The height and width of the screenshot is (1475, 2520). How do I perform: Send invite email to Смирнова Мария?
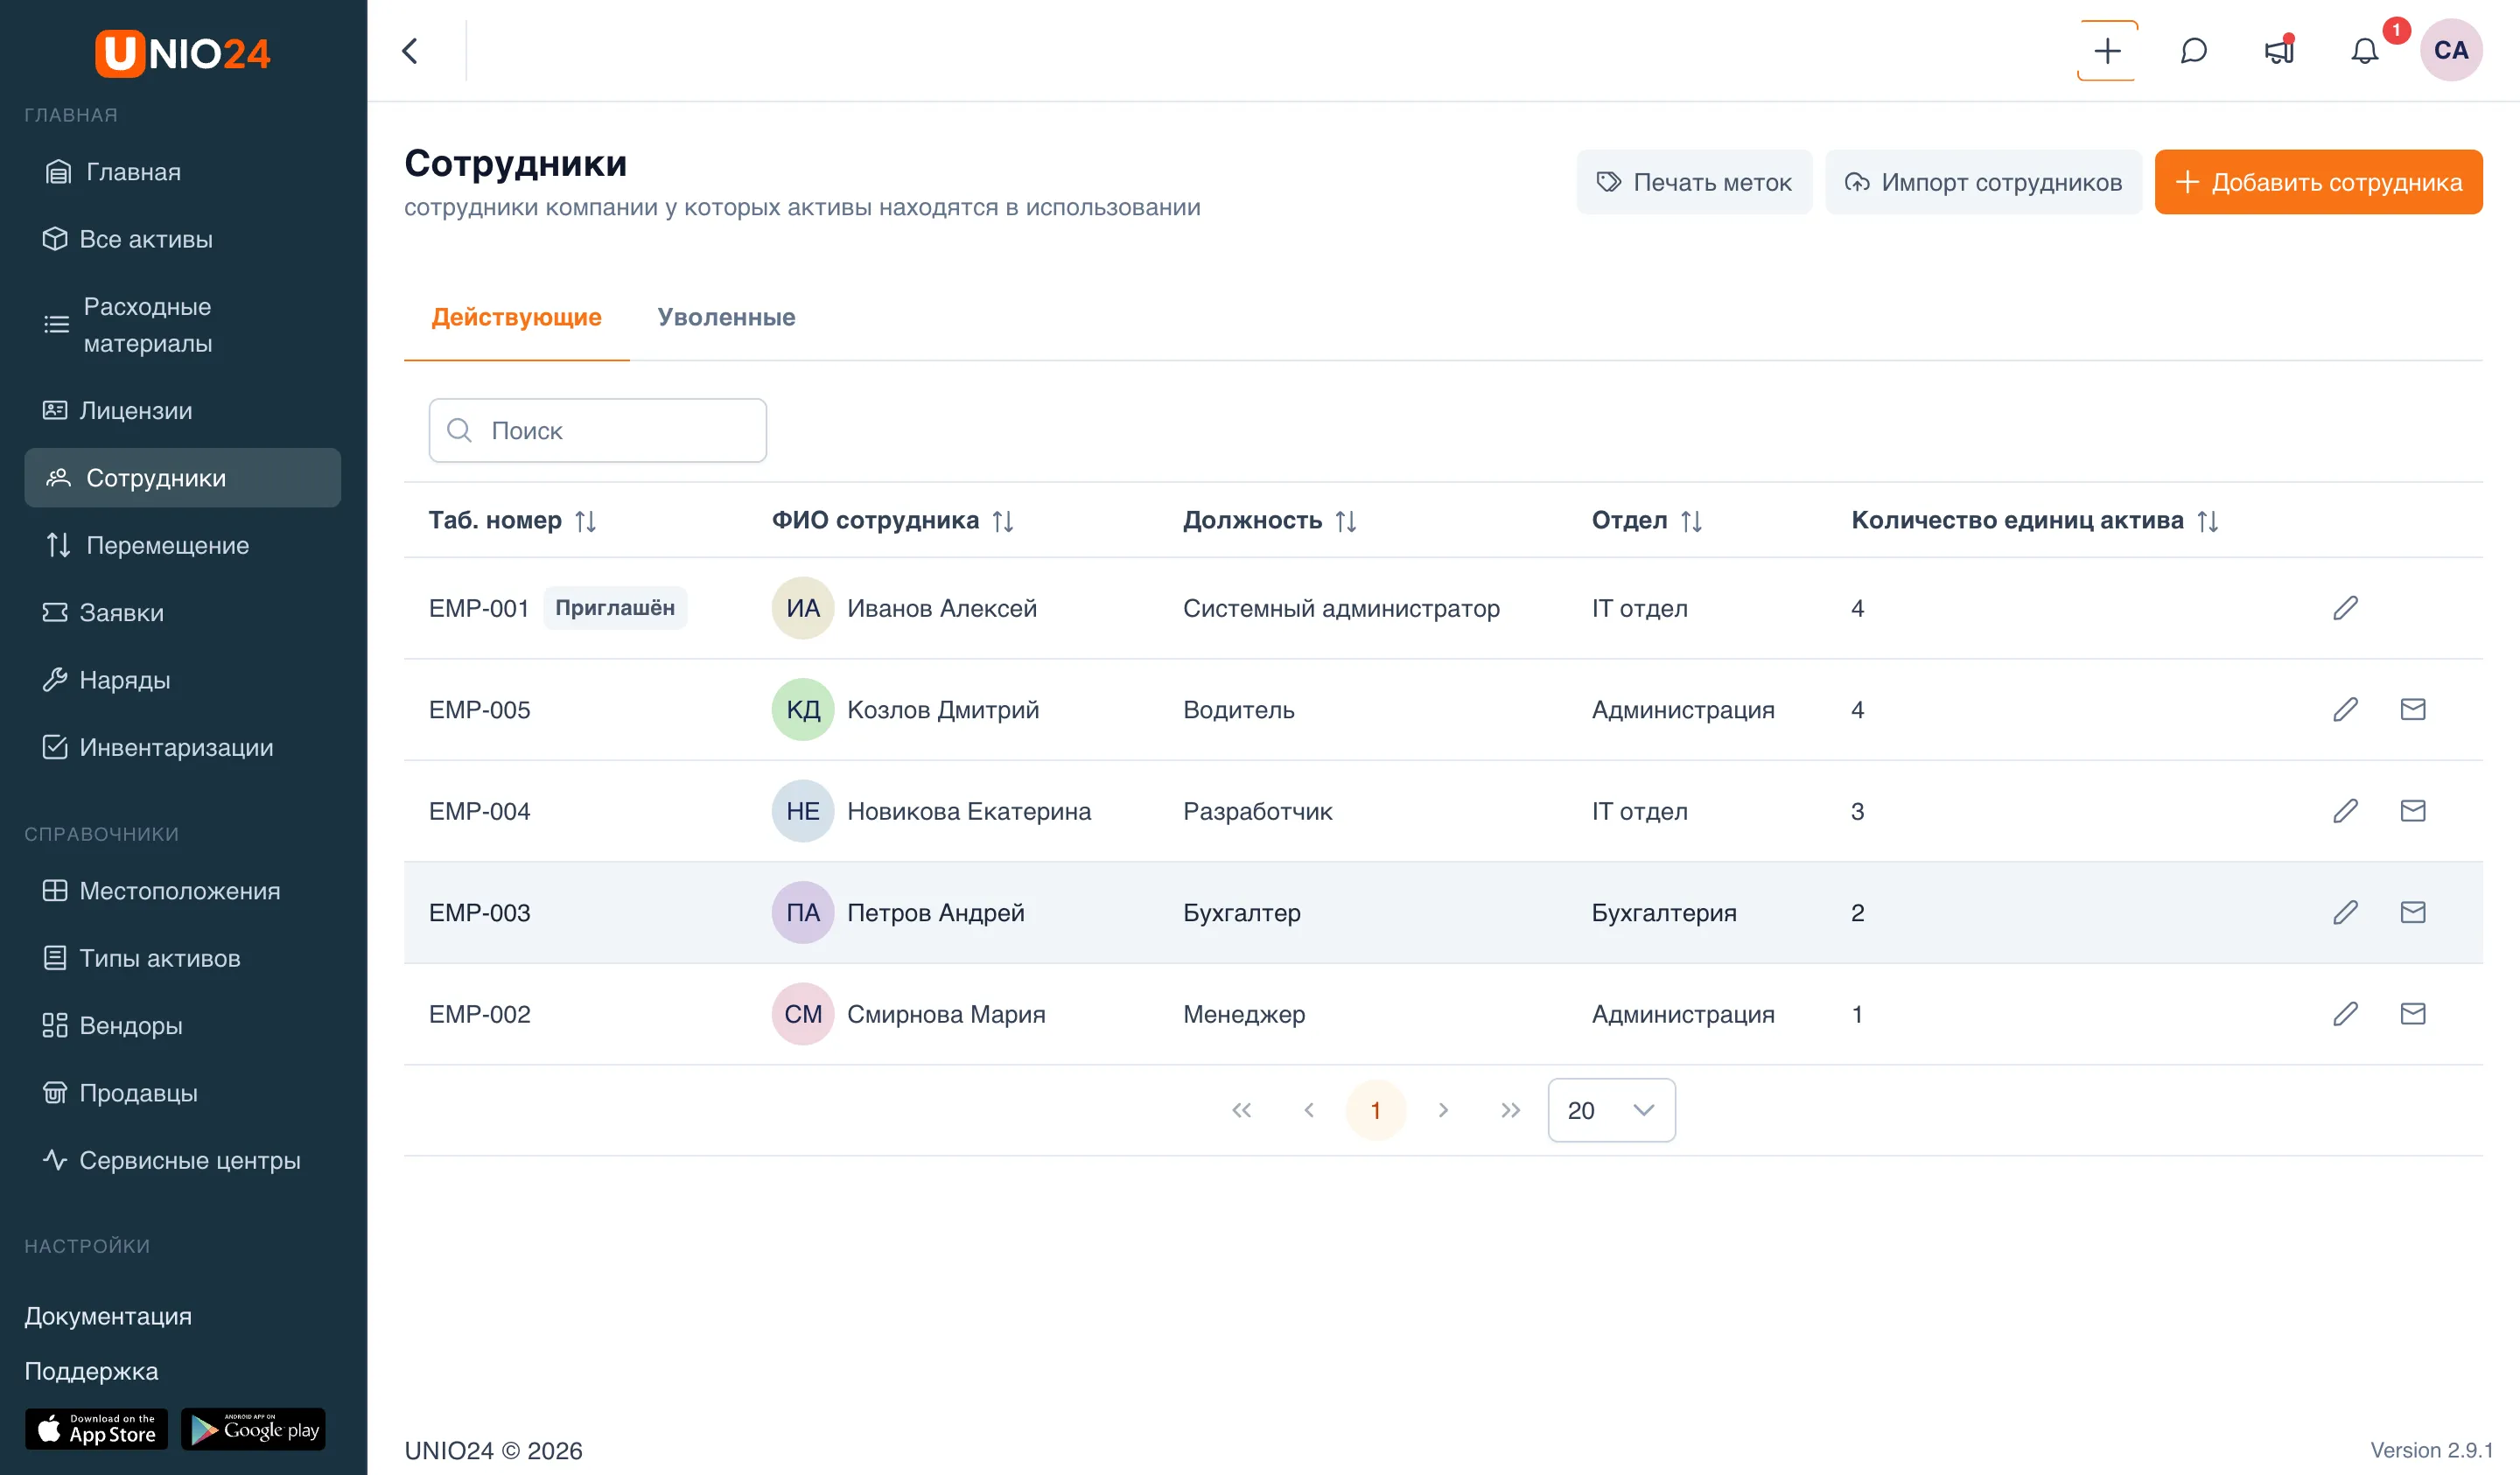[2413, 1014]
